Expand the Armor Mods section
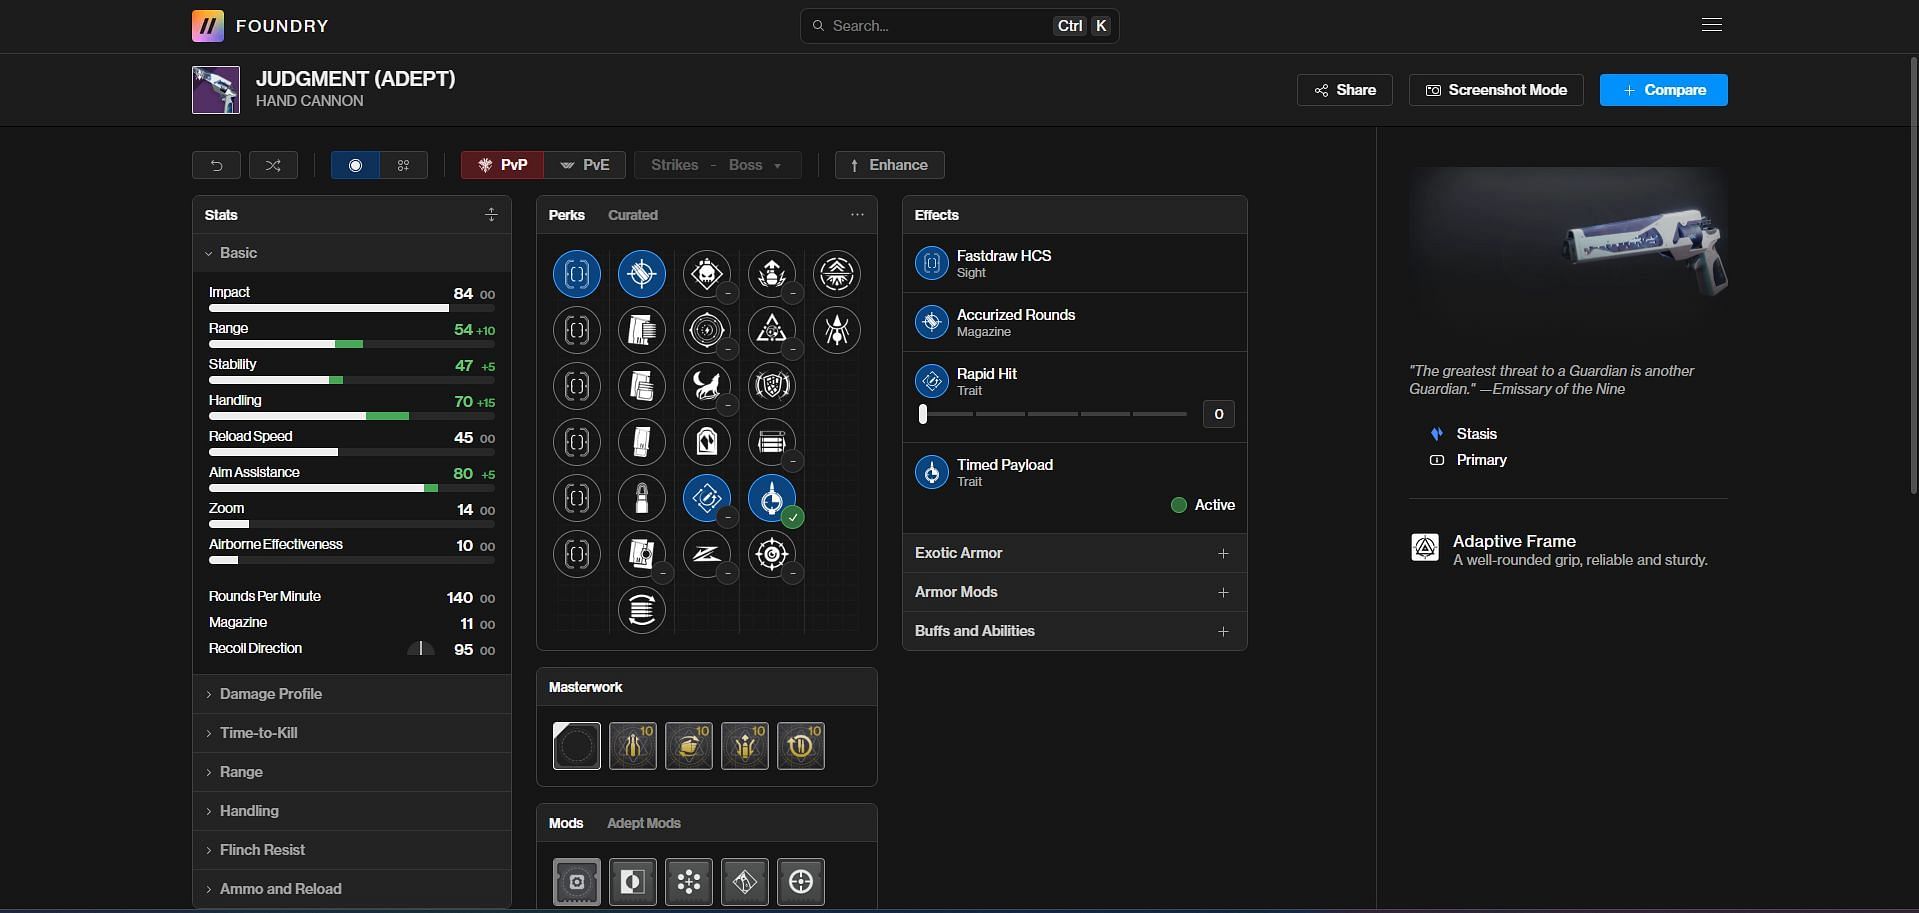The image size is (1919, 913). [x=1075, y=592]
